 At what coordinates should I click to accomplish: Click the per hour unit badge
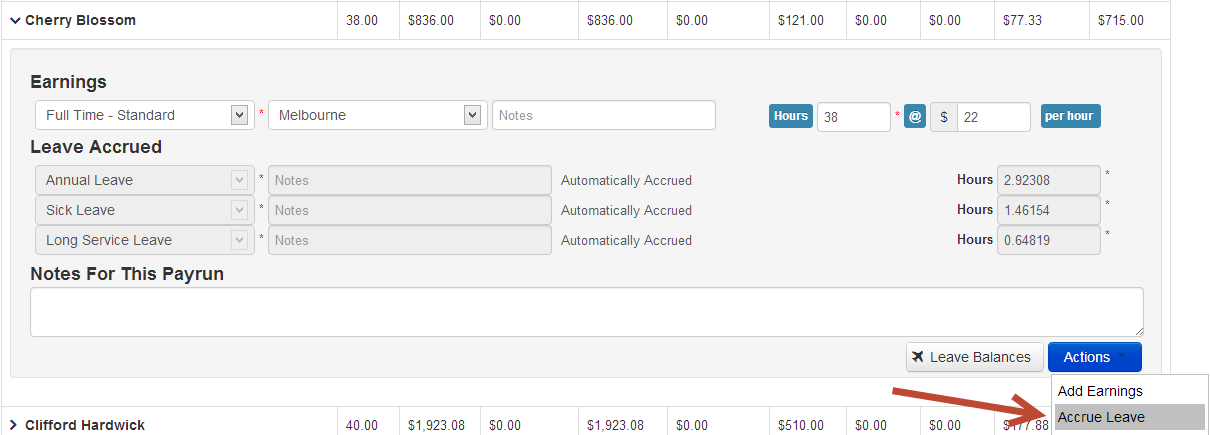pyautogui.click(x=1069, y=116)
